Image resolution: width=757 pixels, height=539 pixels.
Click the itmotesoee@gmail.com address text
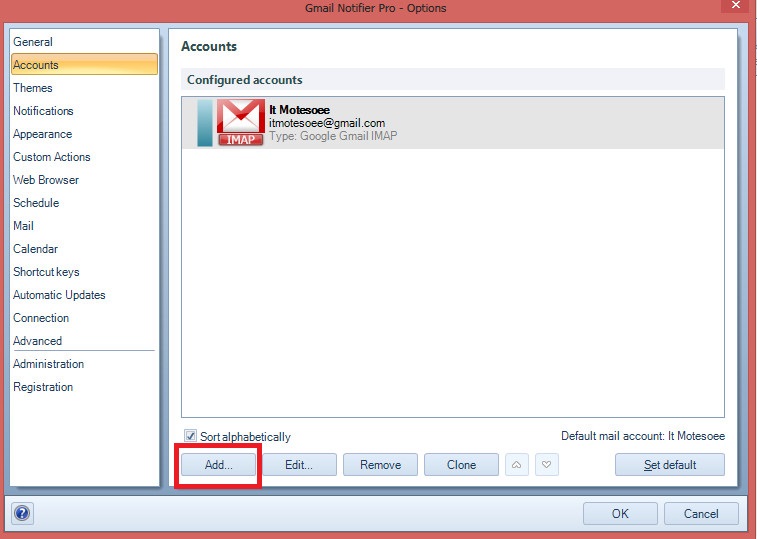pyautogui.click(x=327, y=123)
